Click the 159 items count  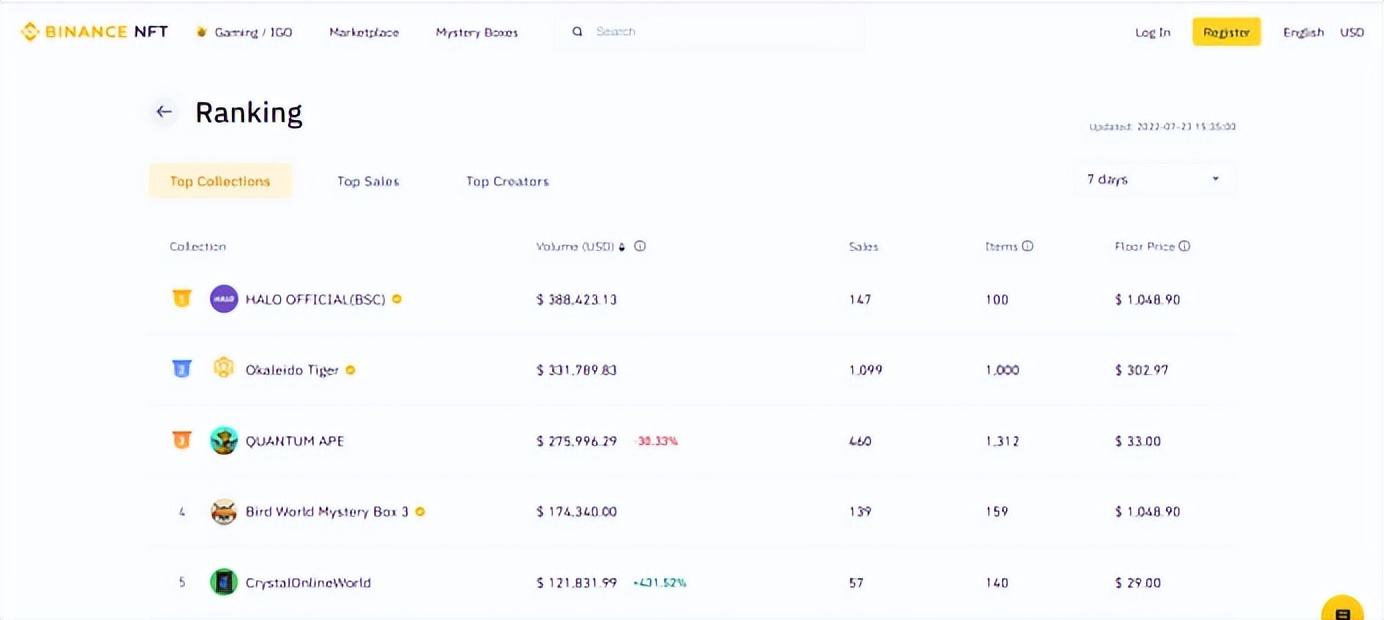(x=997, y=511)
